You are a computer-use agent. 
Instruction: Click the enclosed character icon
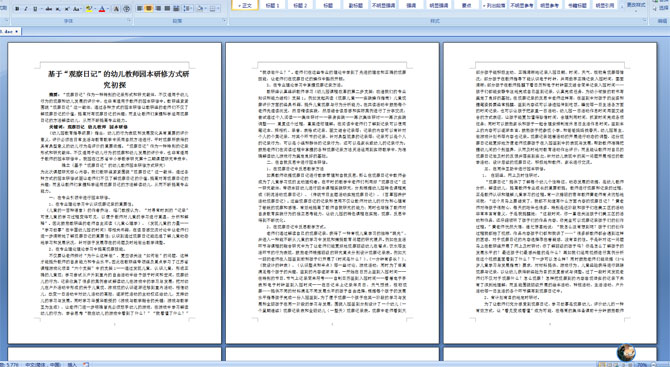pyautogui.click(x=126, y=9)
